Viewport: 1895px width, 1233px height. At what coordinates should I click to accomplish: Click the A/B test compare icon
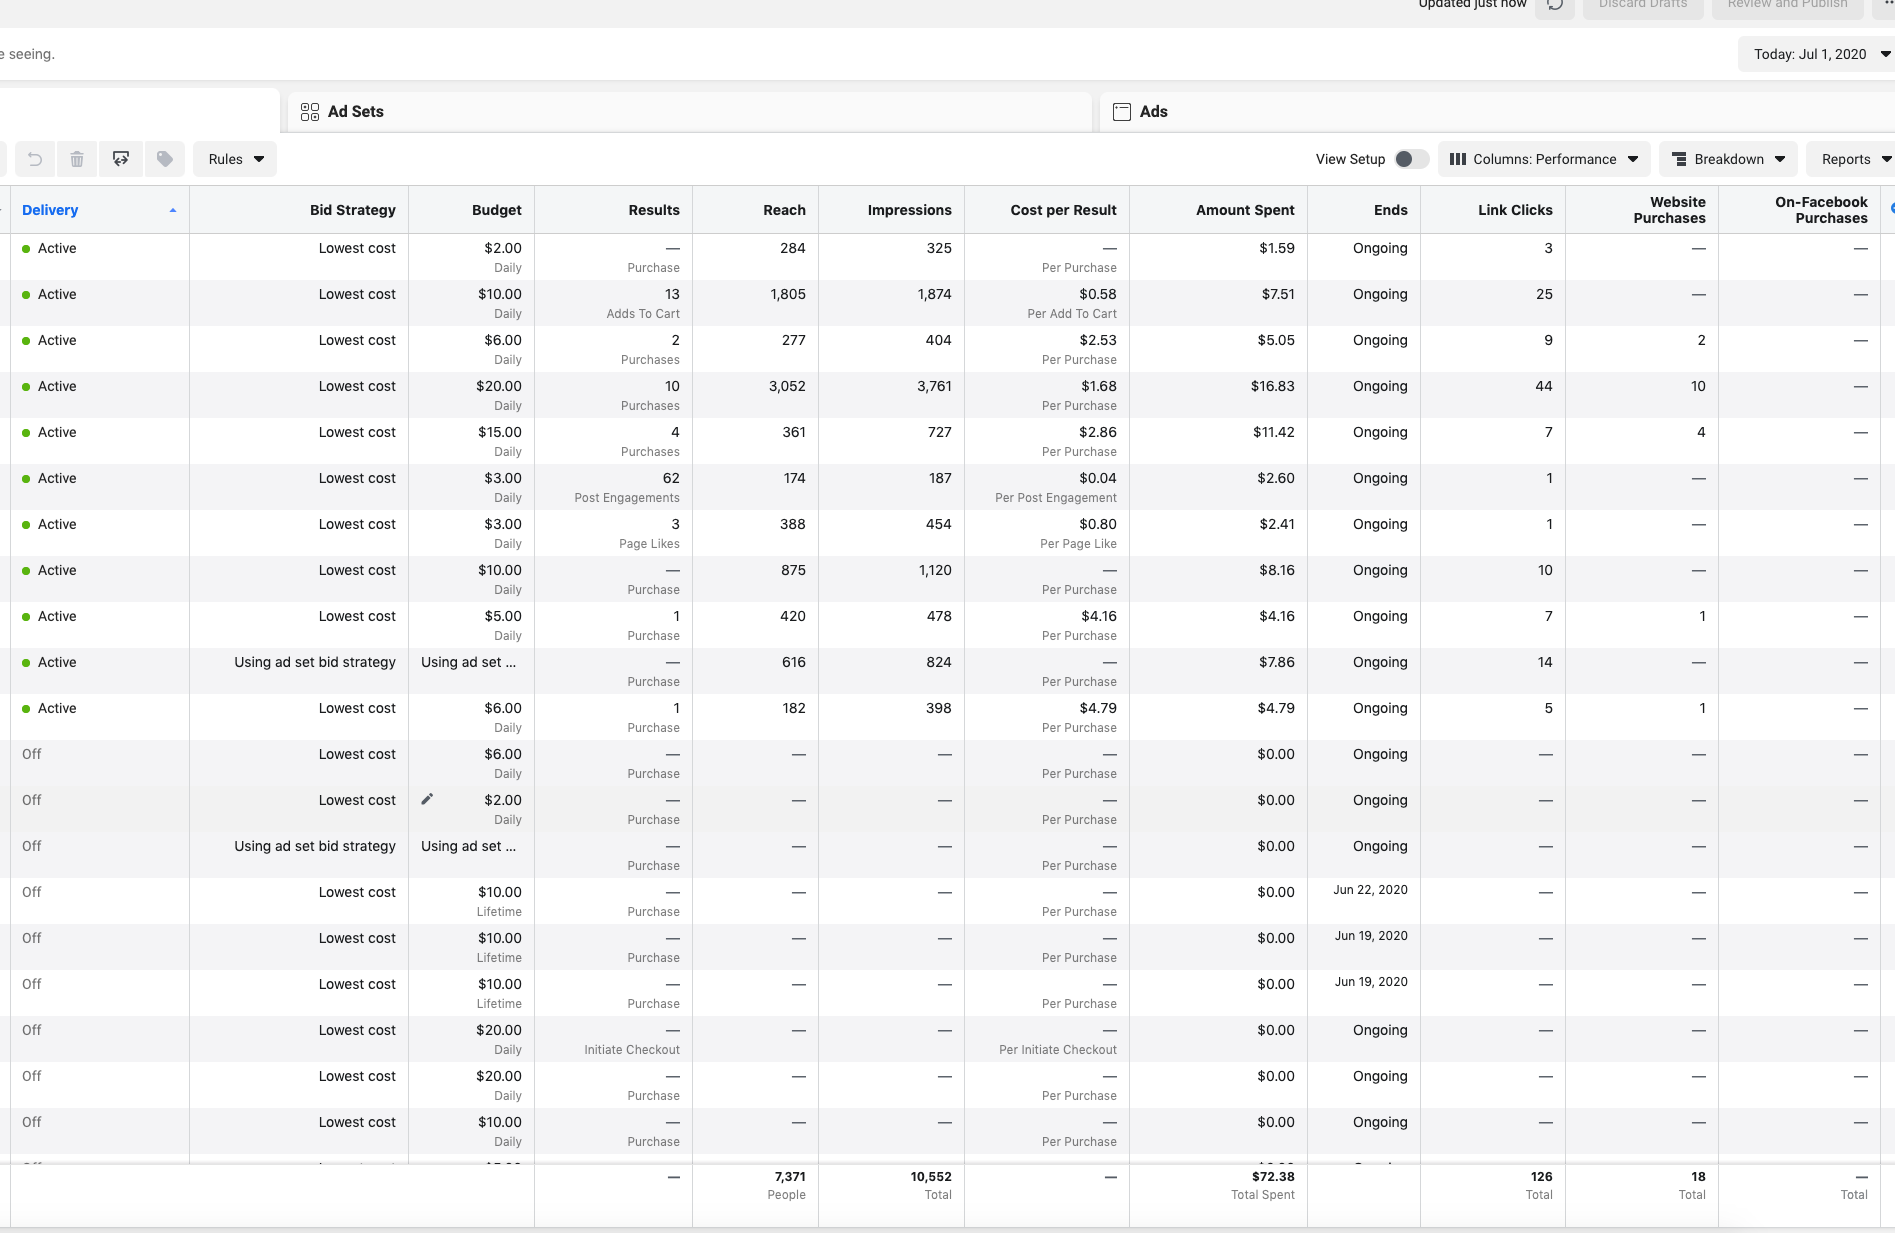coord(121,159)
